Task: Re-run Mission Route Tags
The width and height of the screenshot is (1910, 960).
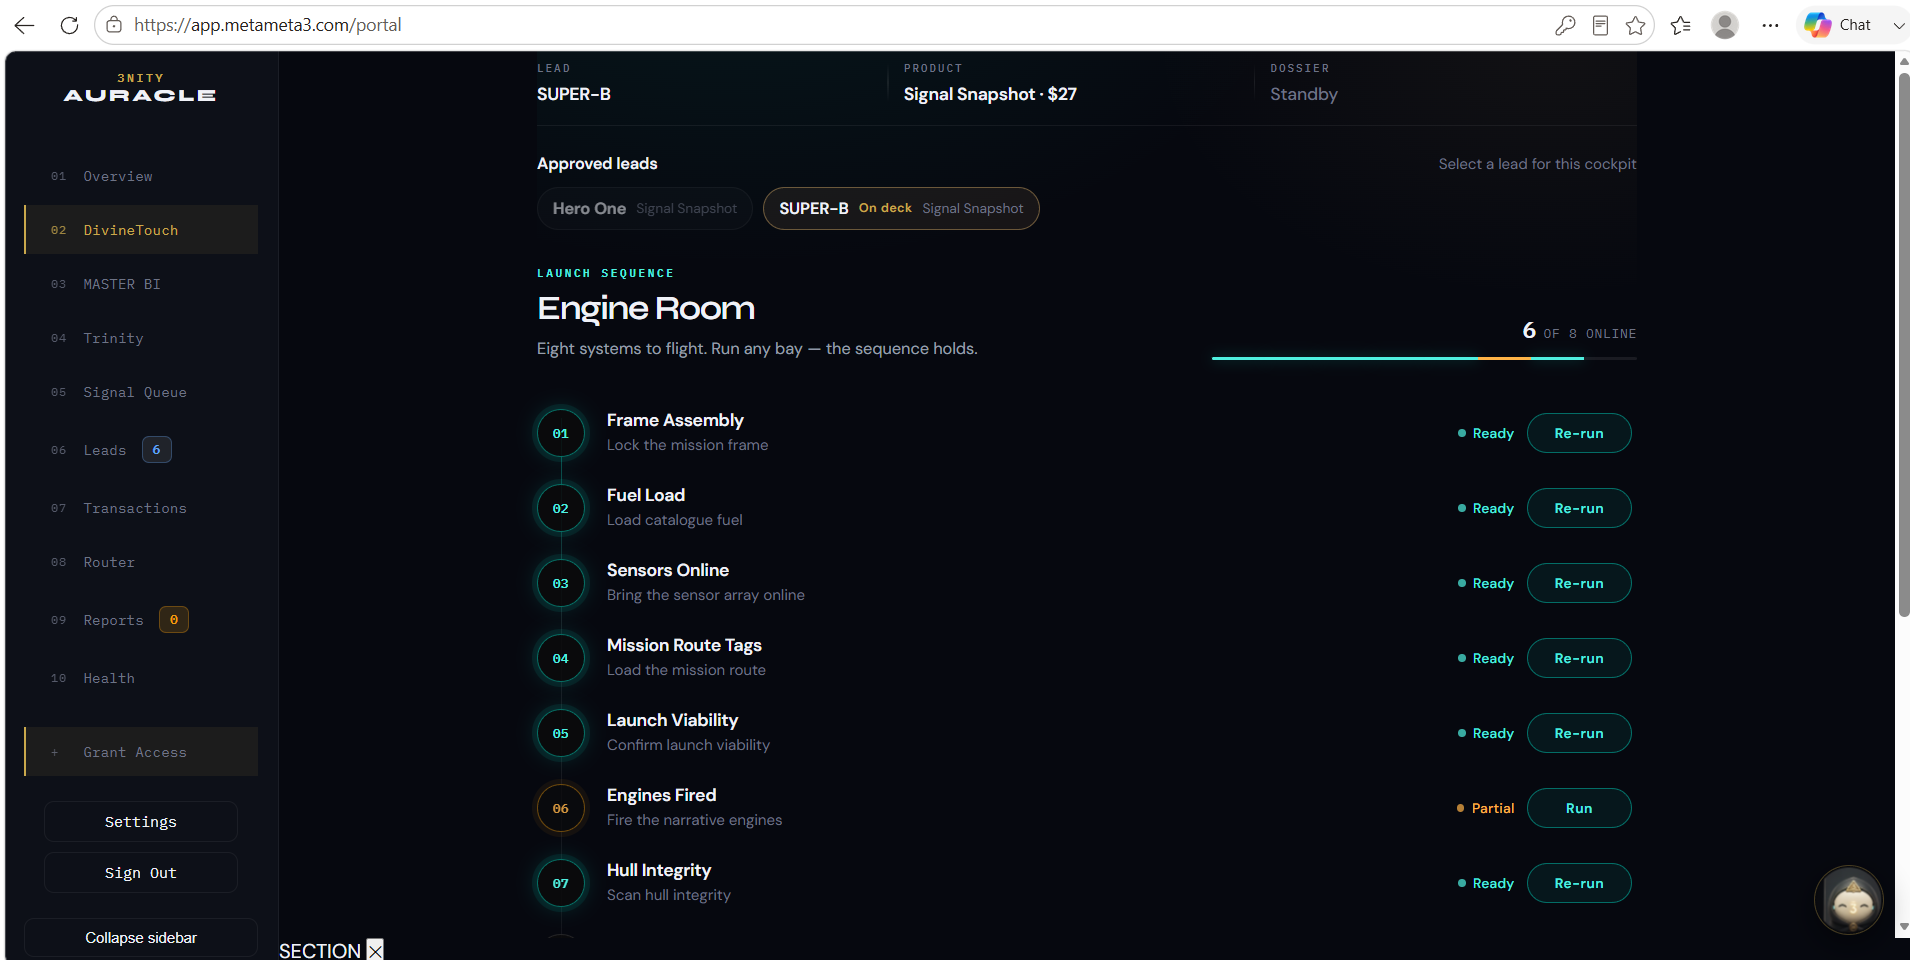Action: click(x=1579, y=658)
